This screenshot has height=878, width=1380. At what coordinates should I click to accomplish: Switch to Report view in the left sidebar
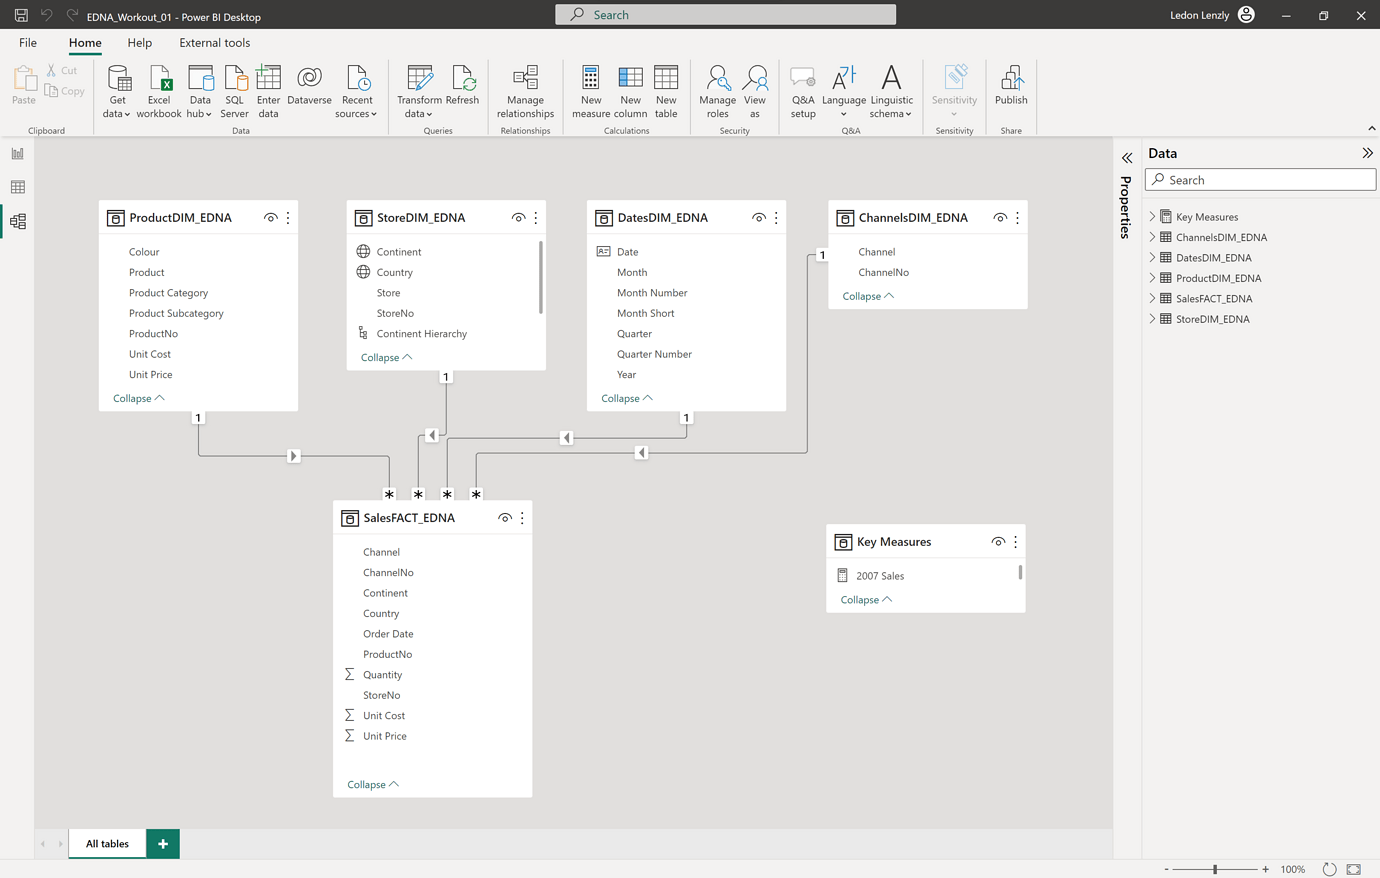tap(17, 153)
